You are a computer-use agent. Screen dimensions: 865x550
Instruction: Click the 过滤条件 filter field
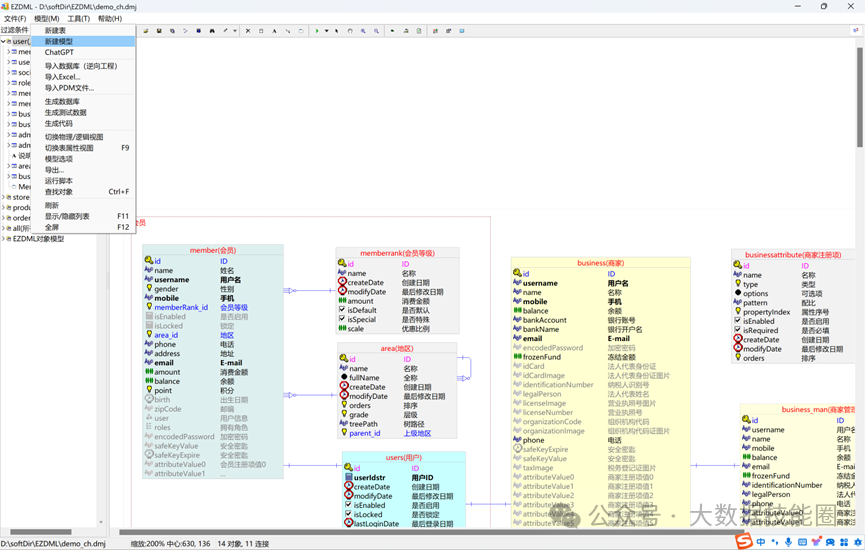15,30
